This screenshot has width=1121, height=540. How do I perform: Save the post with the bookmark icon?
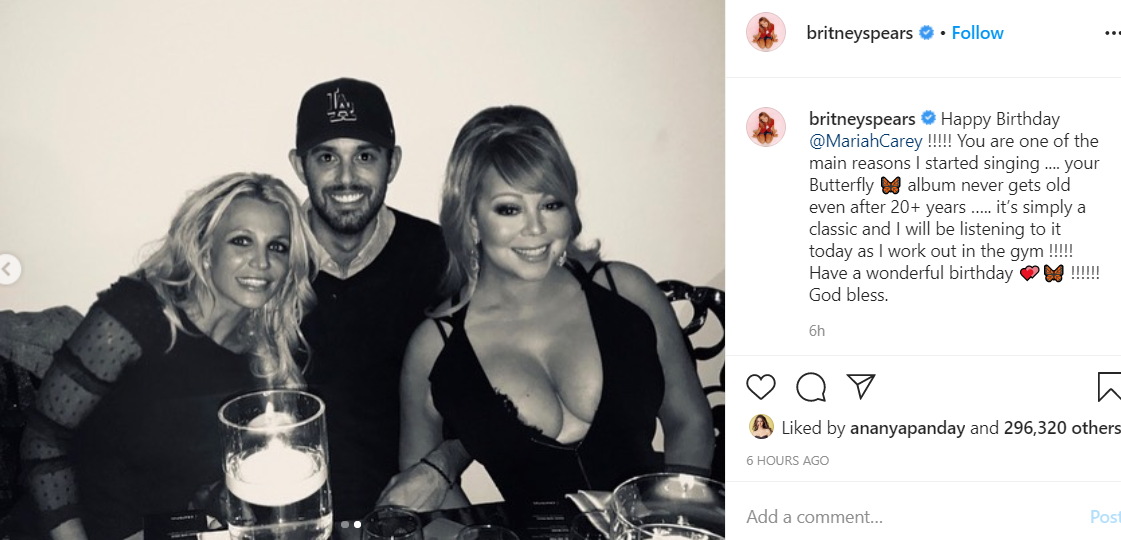point(1109,387)
